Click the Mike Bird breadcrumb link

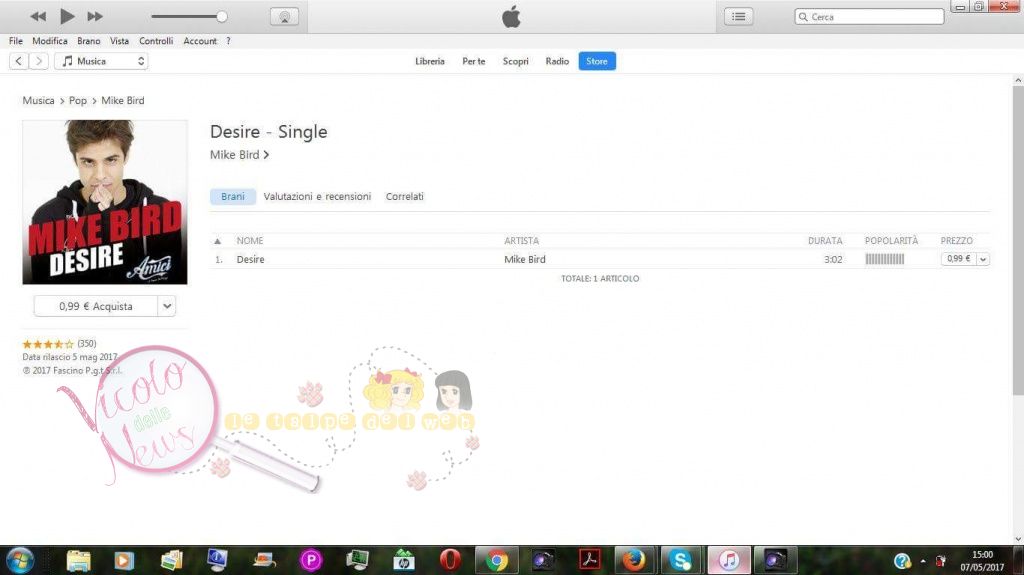(x=123, y=101)
